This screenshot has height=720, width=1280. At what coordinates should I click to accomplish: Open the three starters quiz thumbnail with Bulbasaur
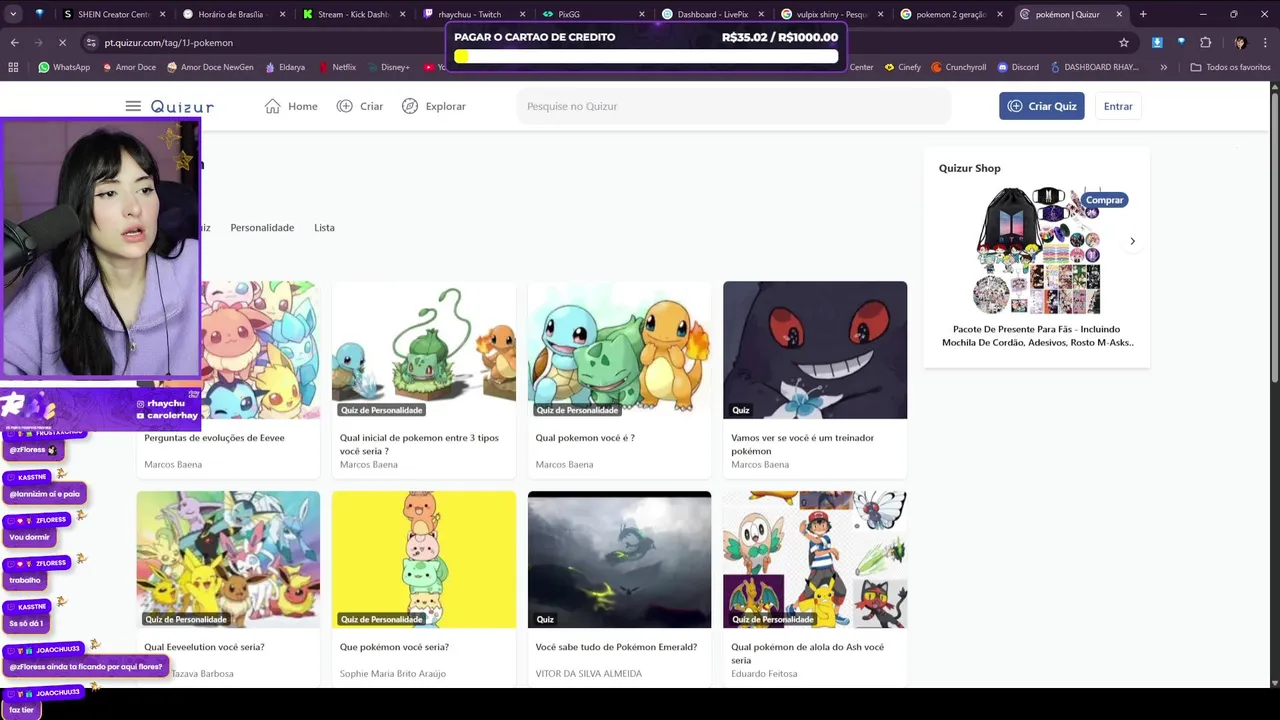[x=424, y=350]
